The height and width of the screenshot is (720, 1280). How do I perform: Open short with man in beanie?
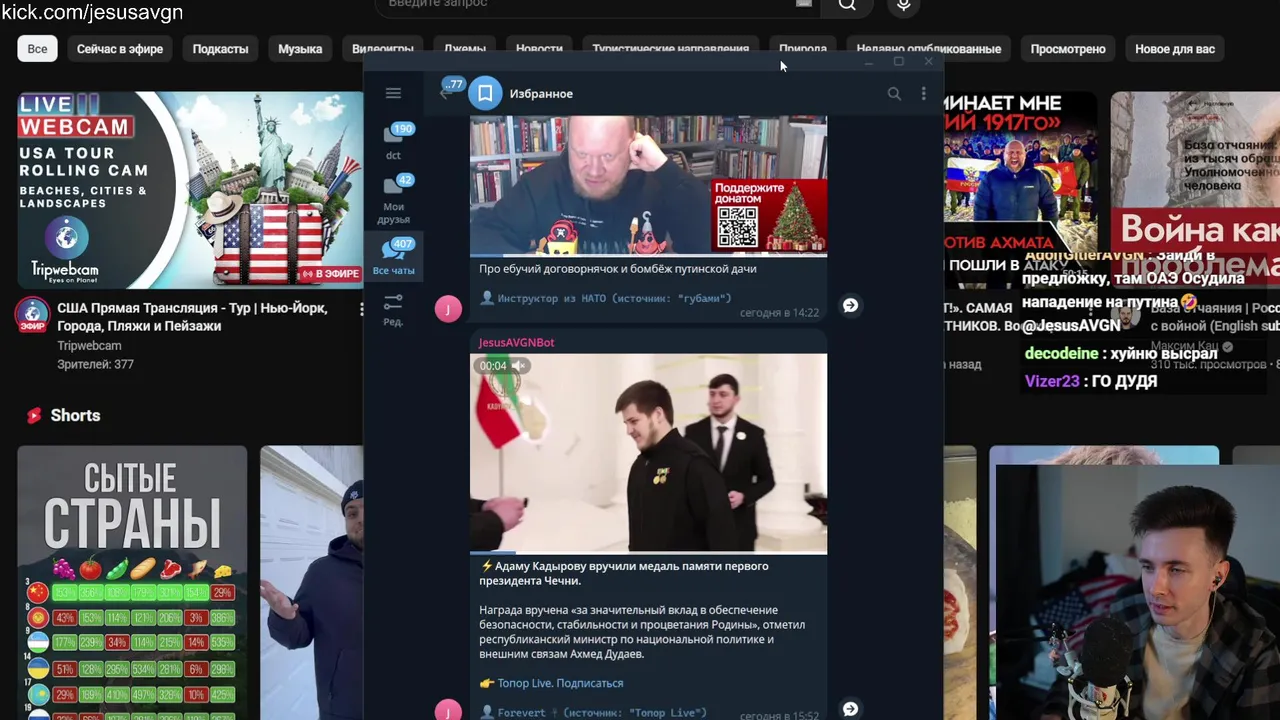311,583
